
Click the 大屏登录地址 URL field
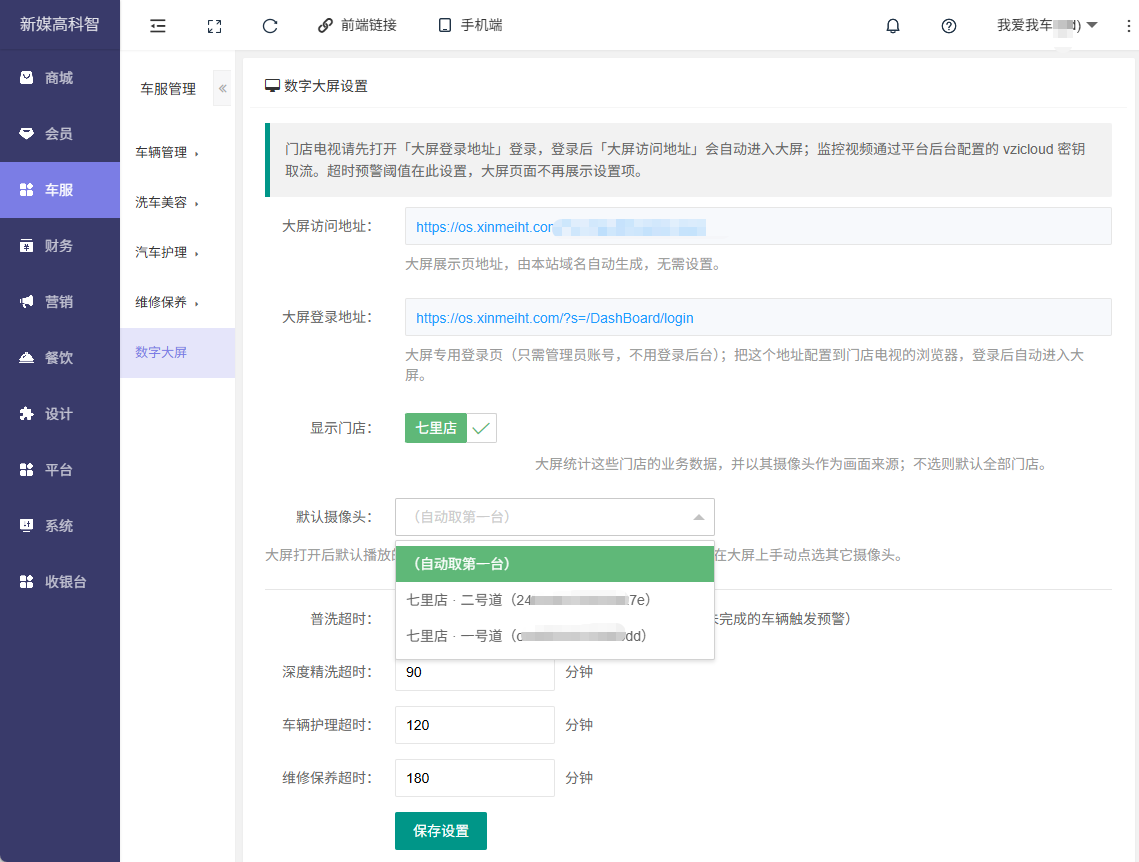758,317
